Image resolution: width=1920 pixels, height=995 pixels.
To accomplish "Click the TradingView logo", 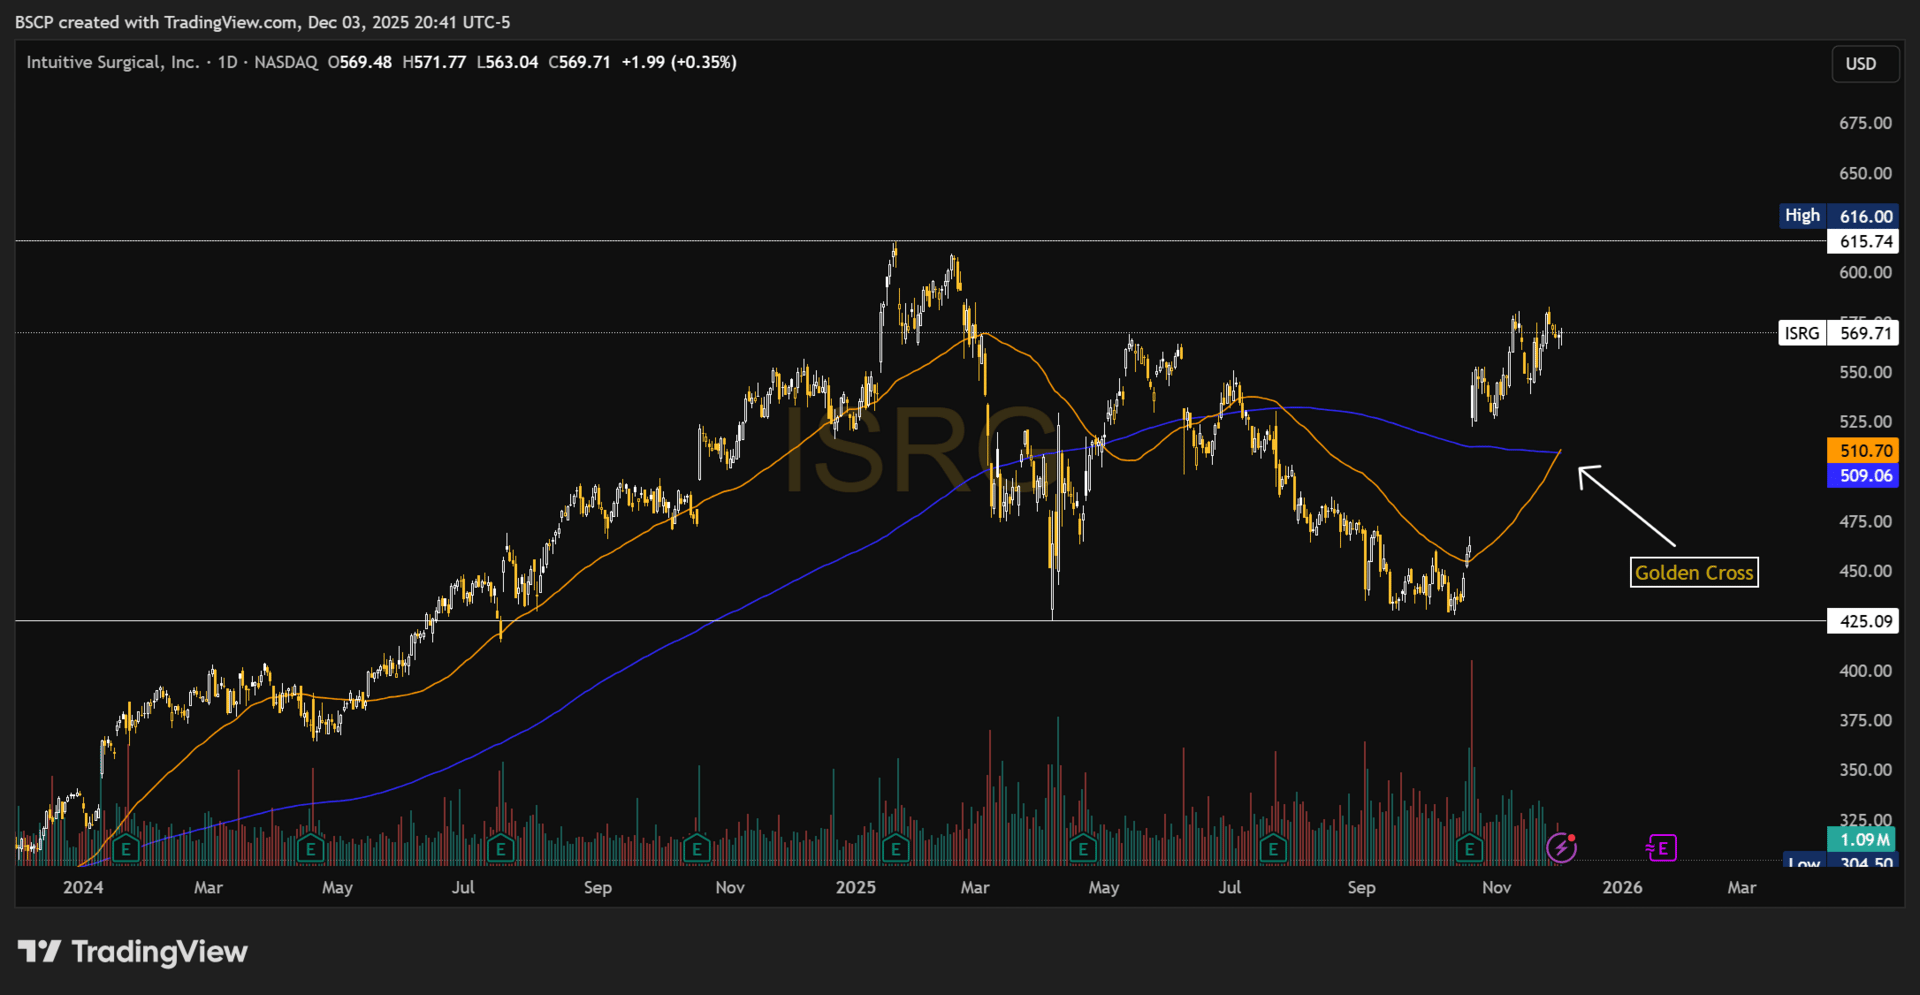I will coord(132,951).
